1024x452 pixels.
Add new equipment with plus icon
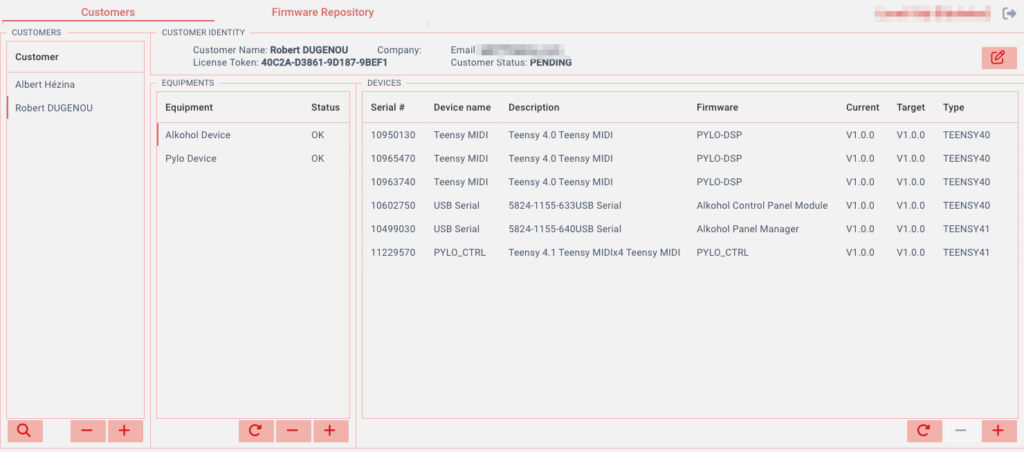(x=330, y=431)
